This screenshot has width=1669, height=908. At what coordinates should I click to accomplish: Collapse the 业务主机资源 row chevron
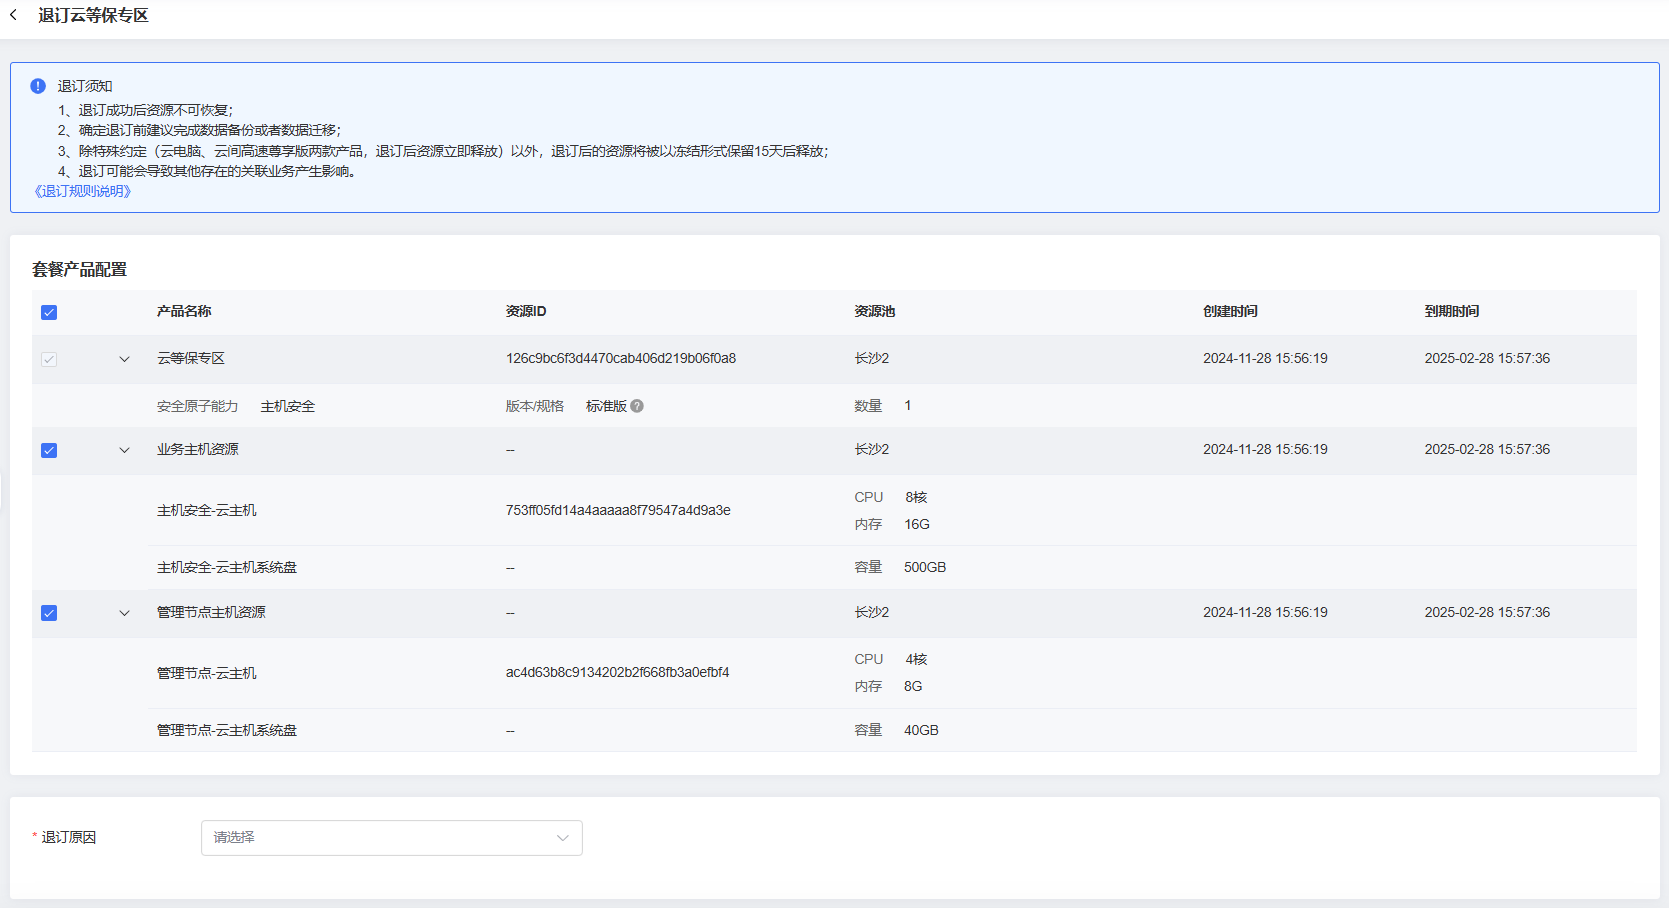[125, 450]
